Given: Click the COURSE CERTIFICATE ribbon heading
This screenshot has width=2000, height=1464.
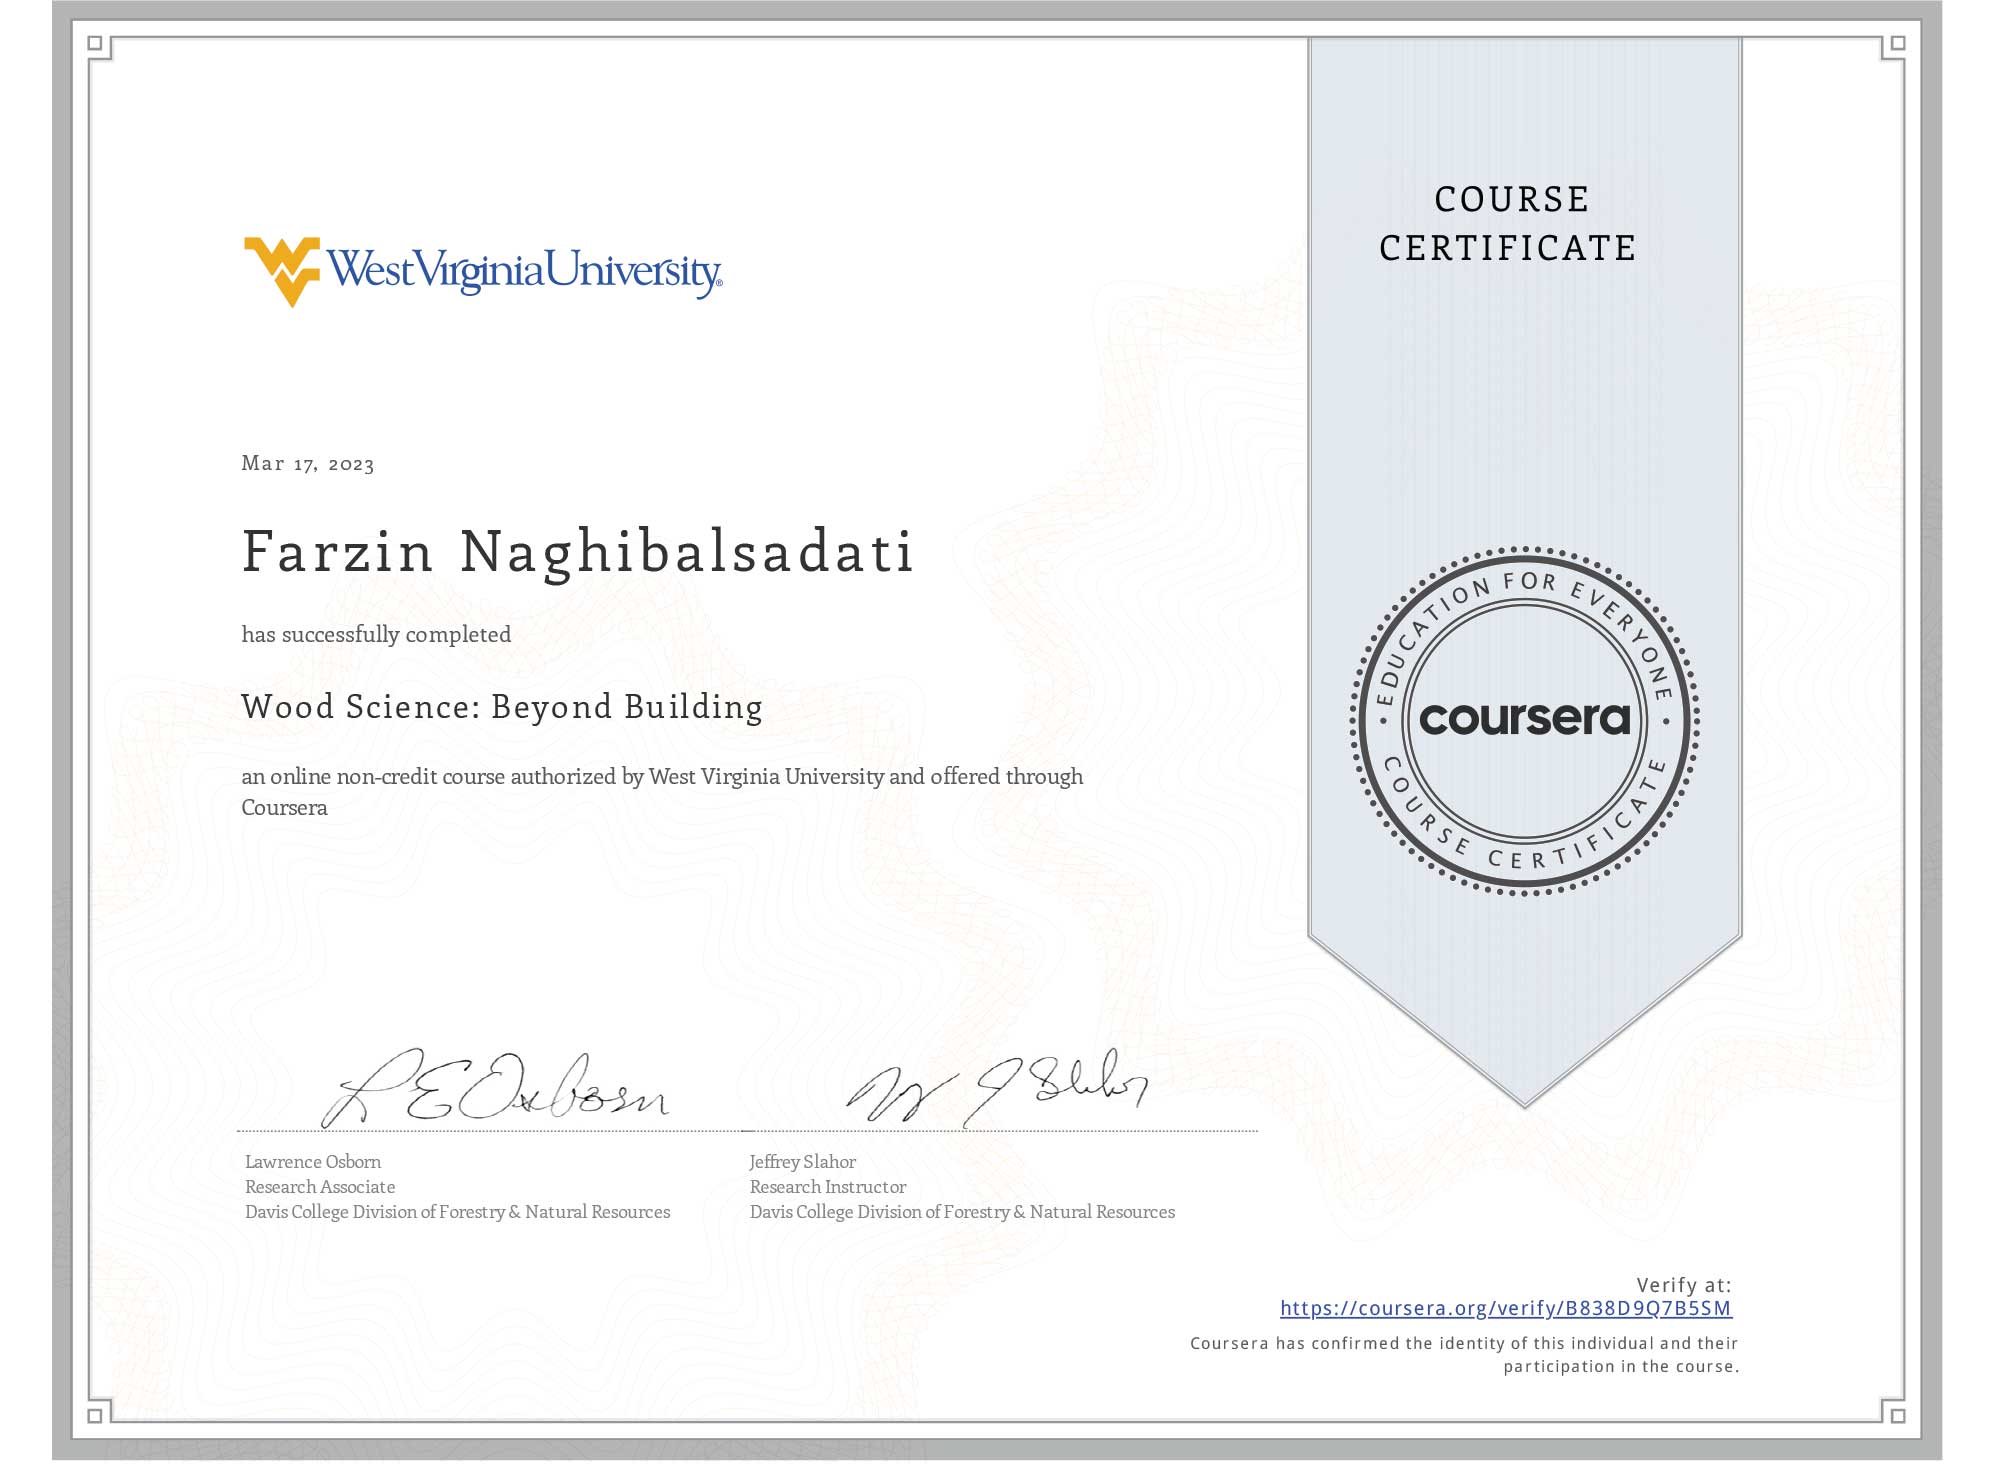Looking at the screenshot, I should pyautogui.click(x=1508, y=224).
